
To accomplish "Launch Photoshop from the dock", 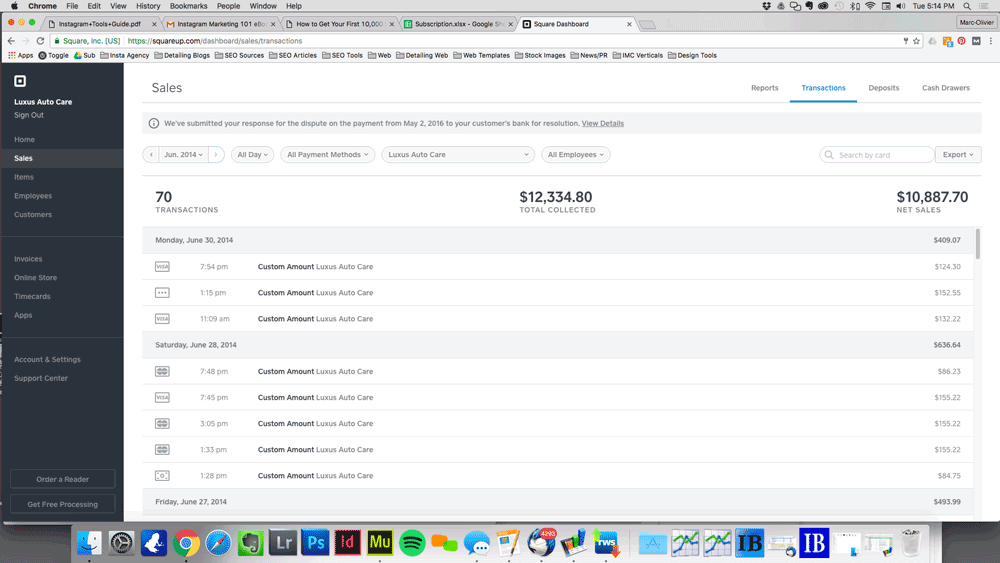I will click(315, 543).
